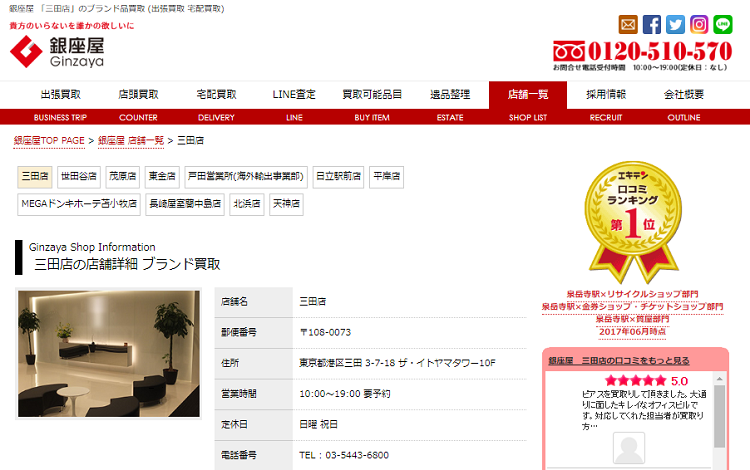The width and height of the screenshot is (750, 470).
Task: Click the 三田店 office lobby photo
Action: tap(109, 354)
